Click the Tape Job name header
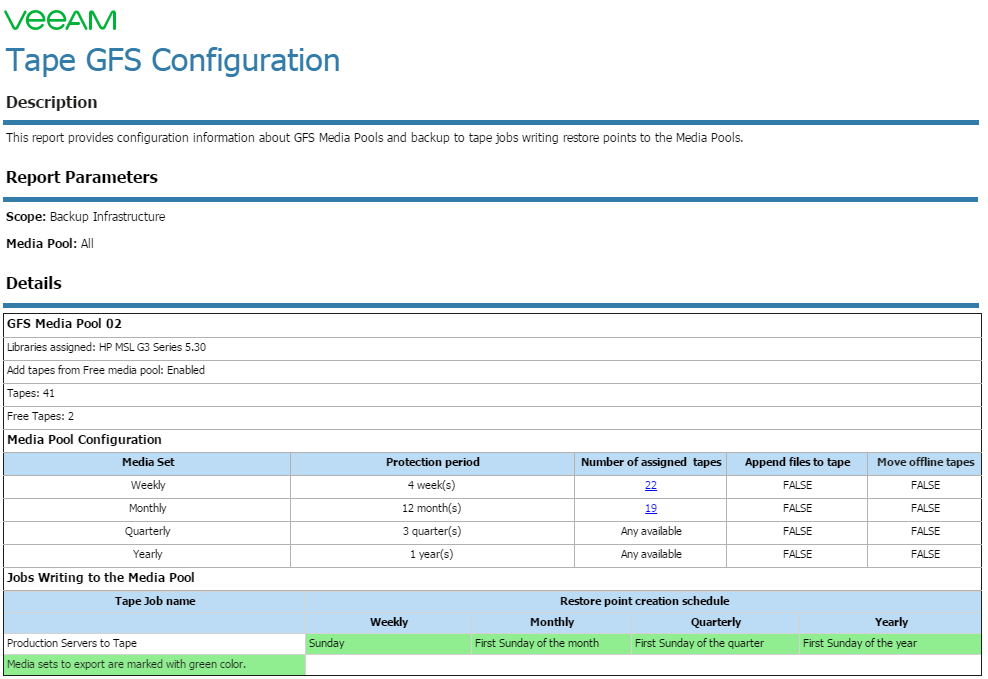Screen dimensions: 988x679 pos(155,602)
